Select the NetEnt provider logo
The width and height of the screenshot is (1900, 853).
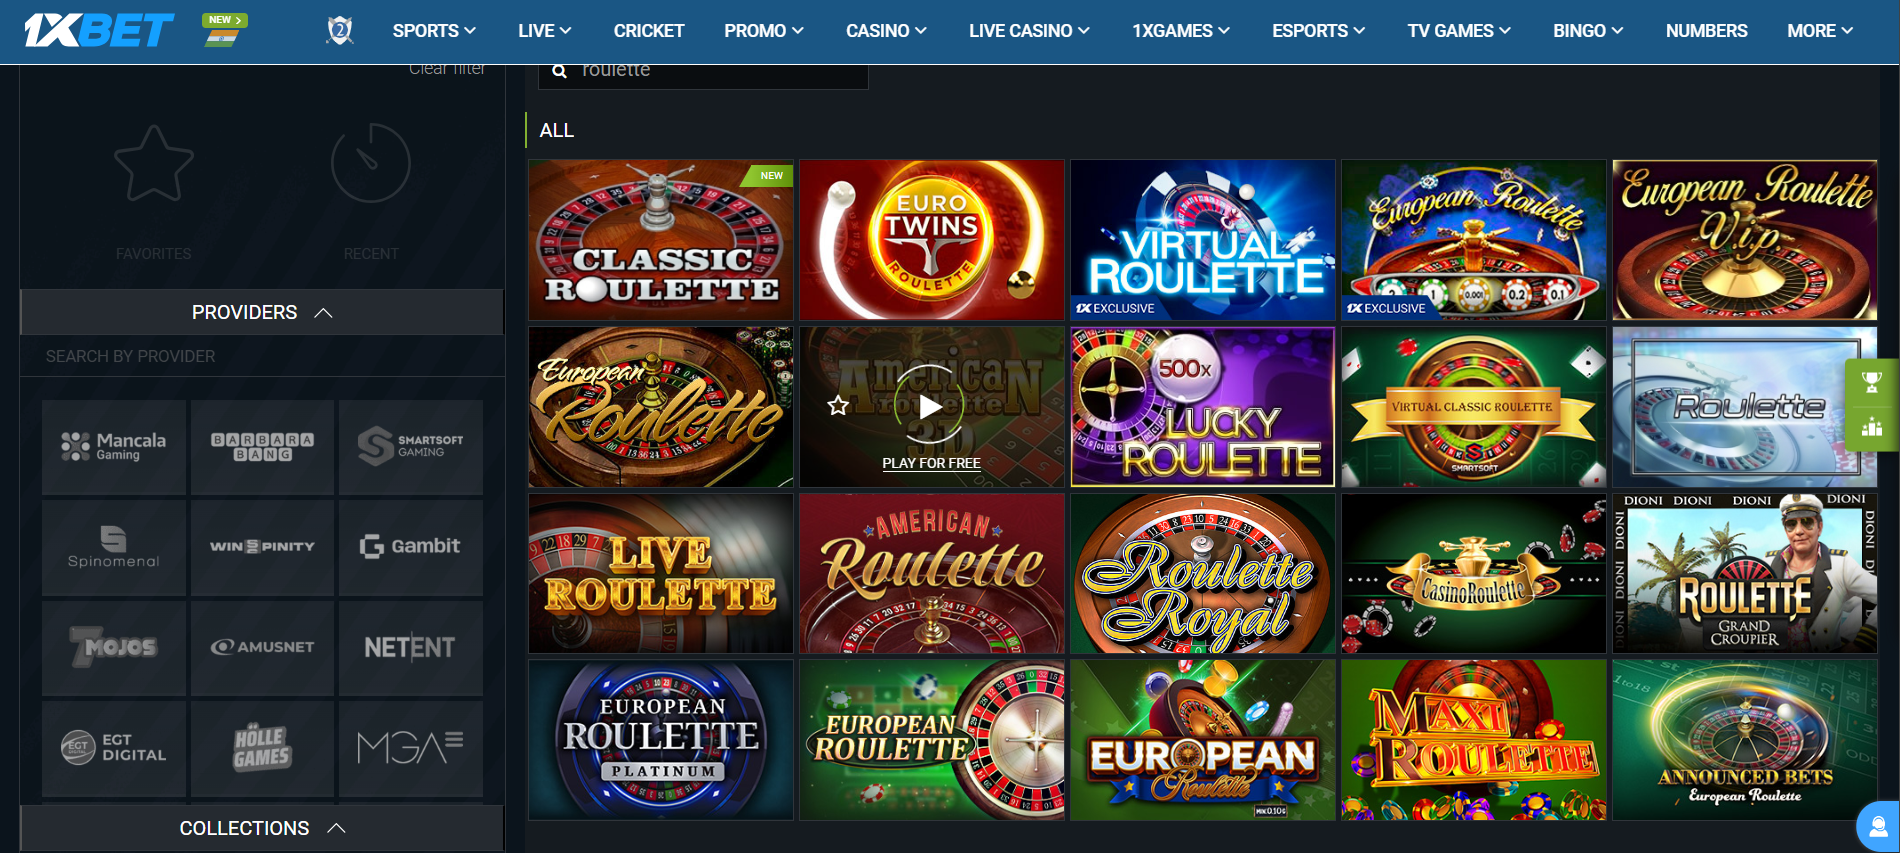click(x=410, y=648)
